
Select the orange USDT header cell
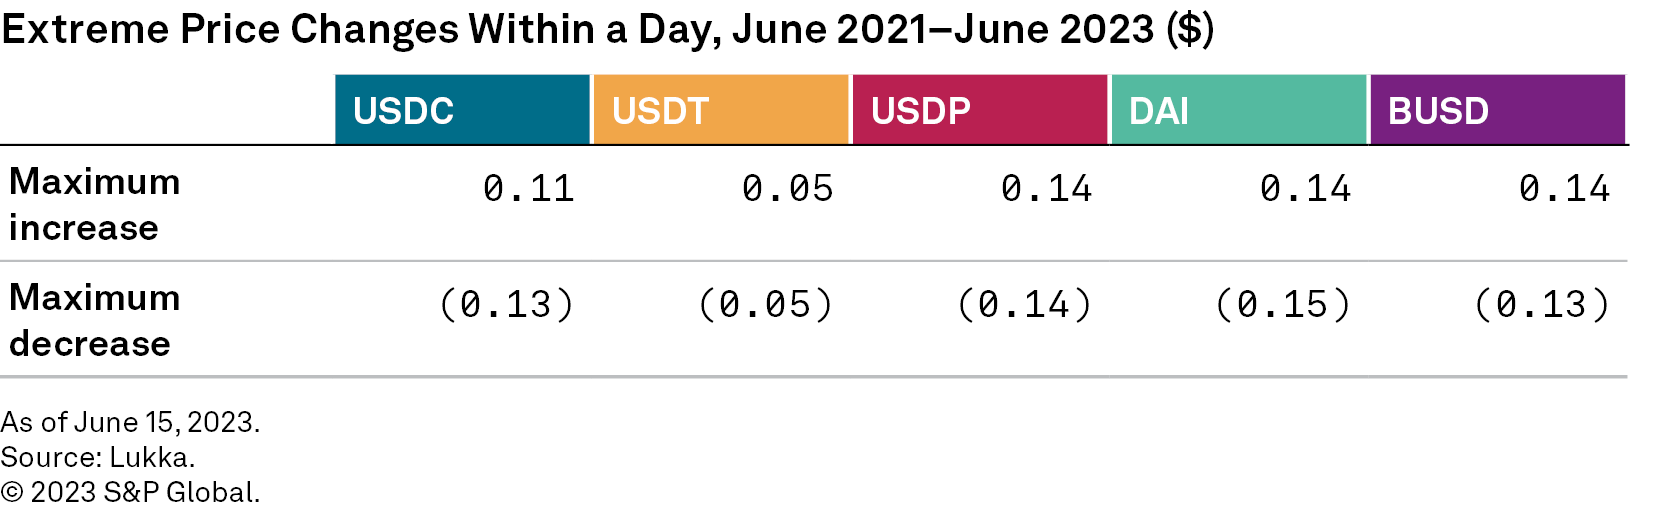click(720, 110)
